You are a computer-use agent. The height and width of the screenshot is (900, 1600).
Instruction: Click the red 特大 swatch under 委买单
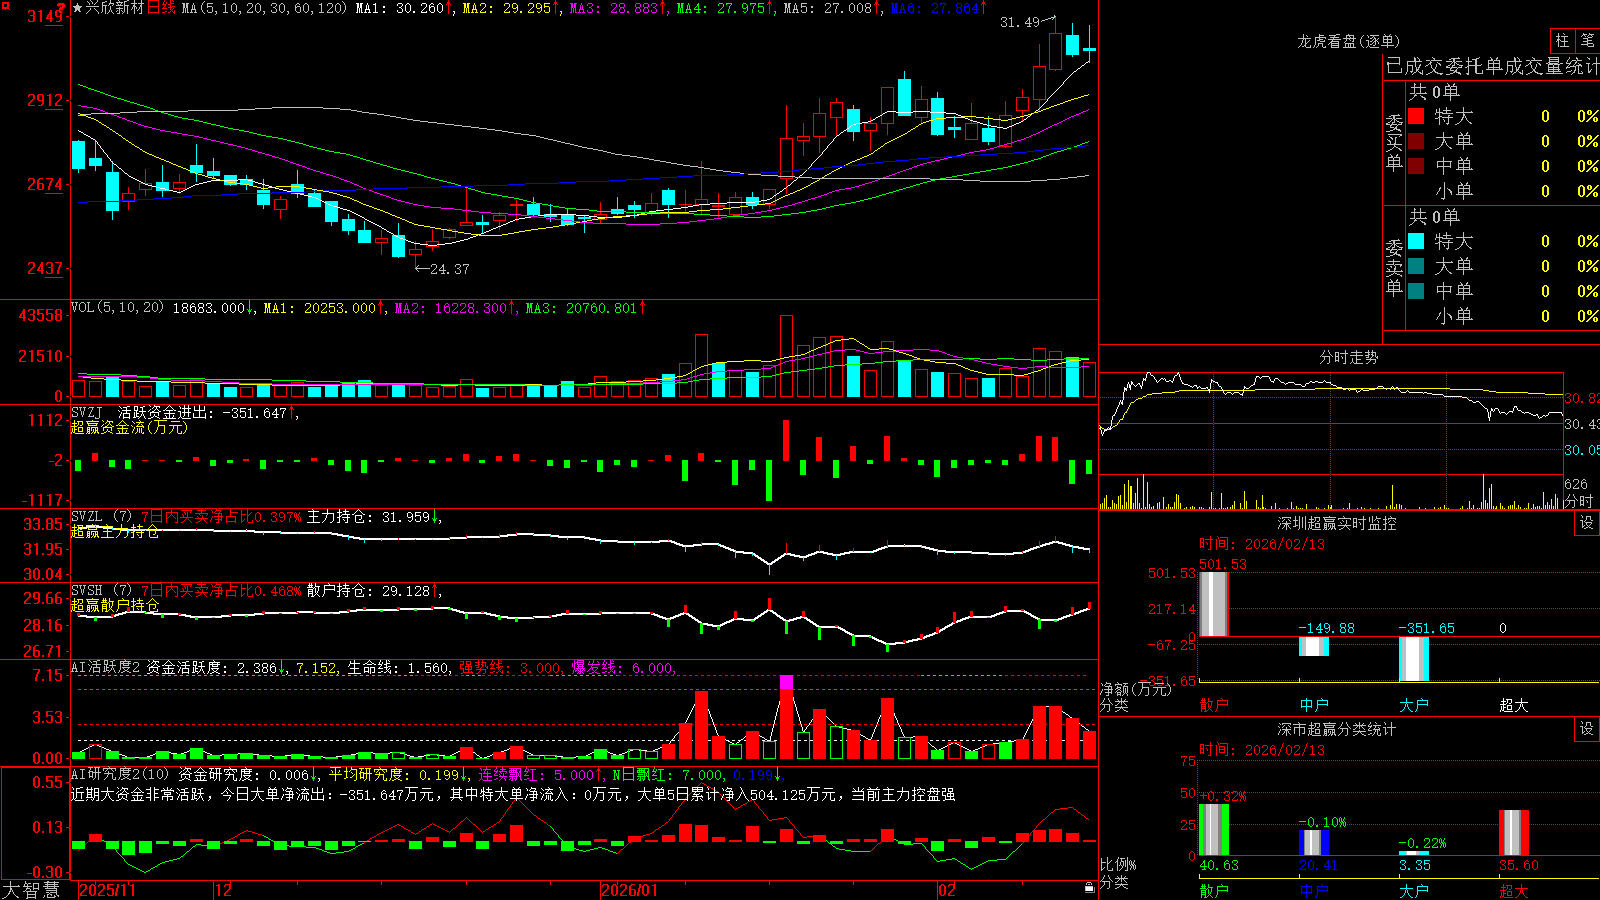(x=1416, y=116)
